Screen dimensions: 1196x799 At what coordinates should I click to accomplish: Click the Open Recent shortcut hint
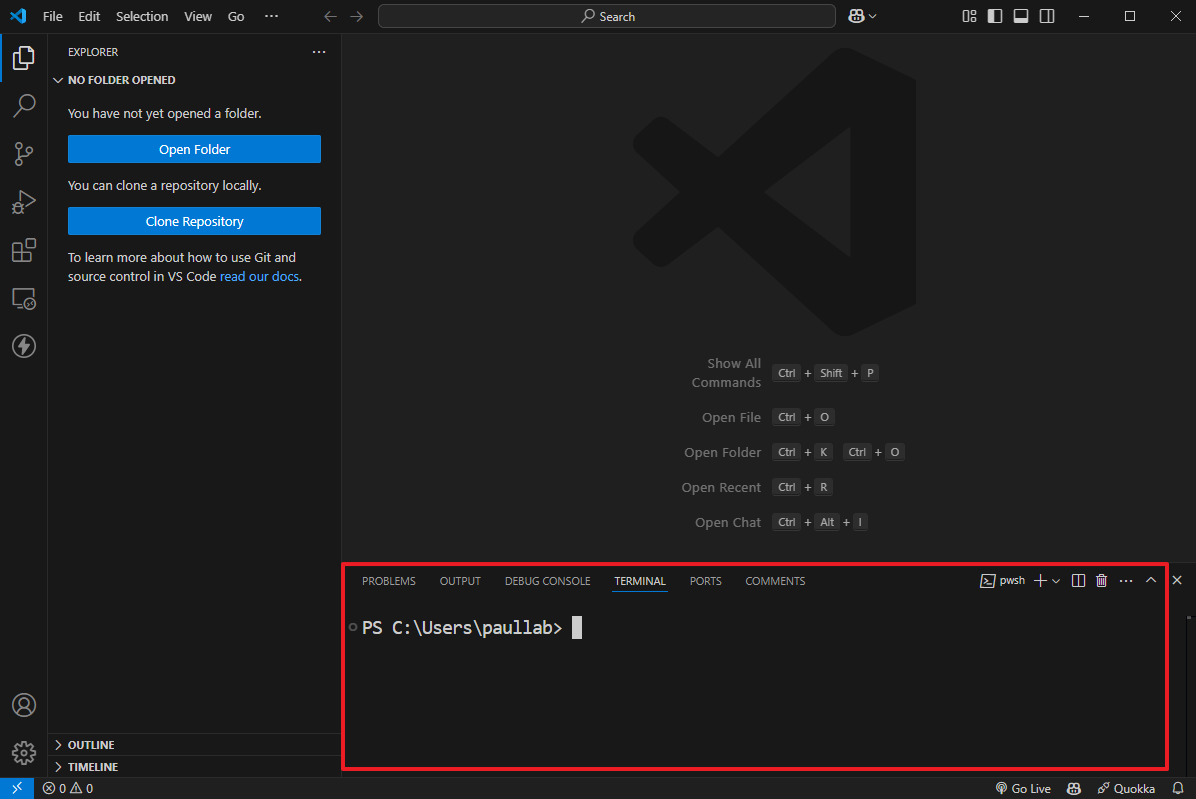point(757,487)
